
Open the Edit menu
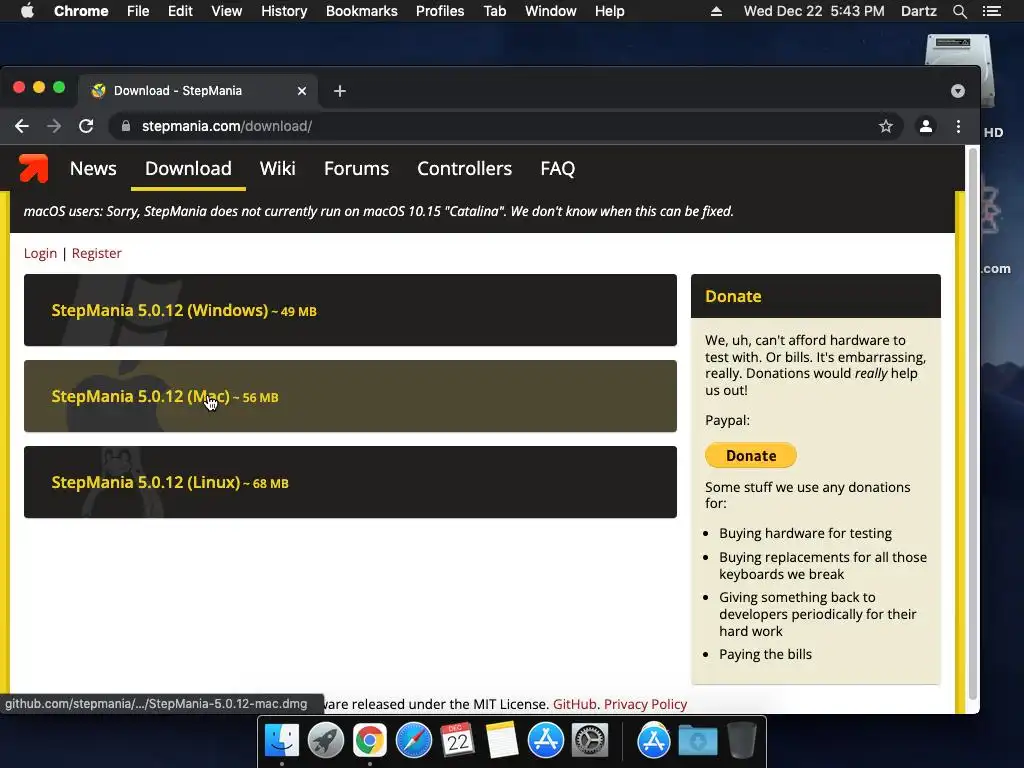point(180,11)
